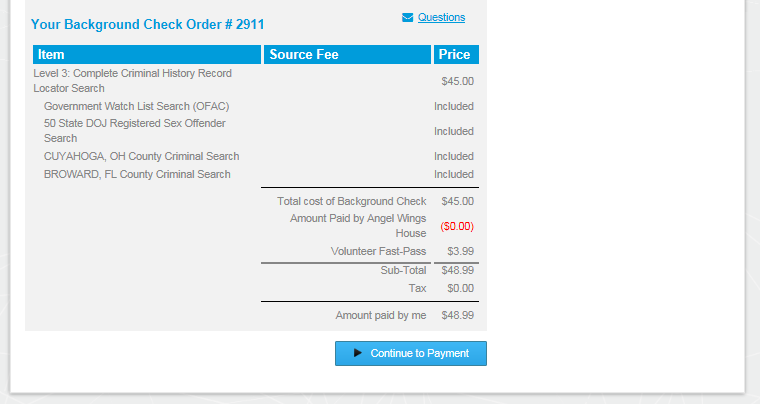Select the Item column header
Image resolution: width=760 pixels, height=404 pixels.
[51, 55]
